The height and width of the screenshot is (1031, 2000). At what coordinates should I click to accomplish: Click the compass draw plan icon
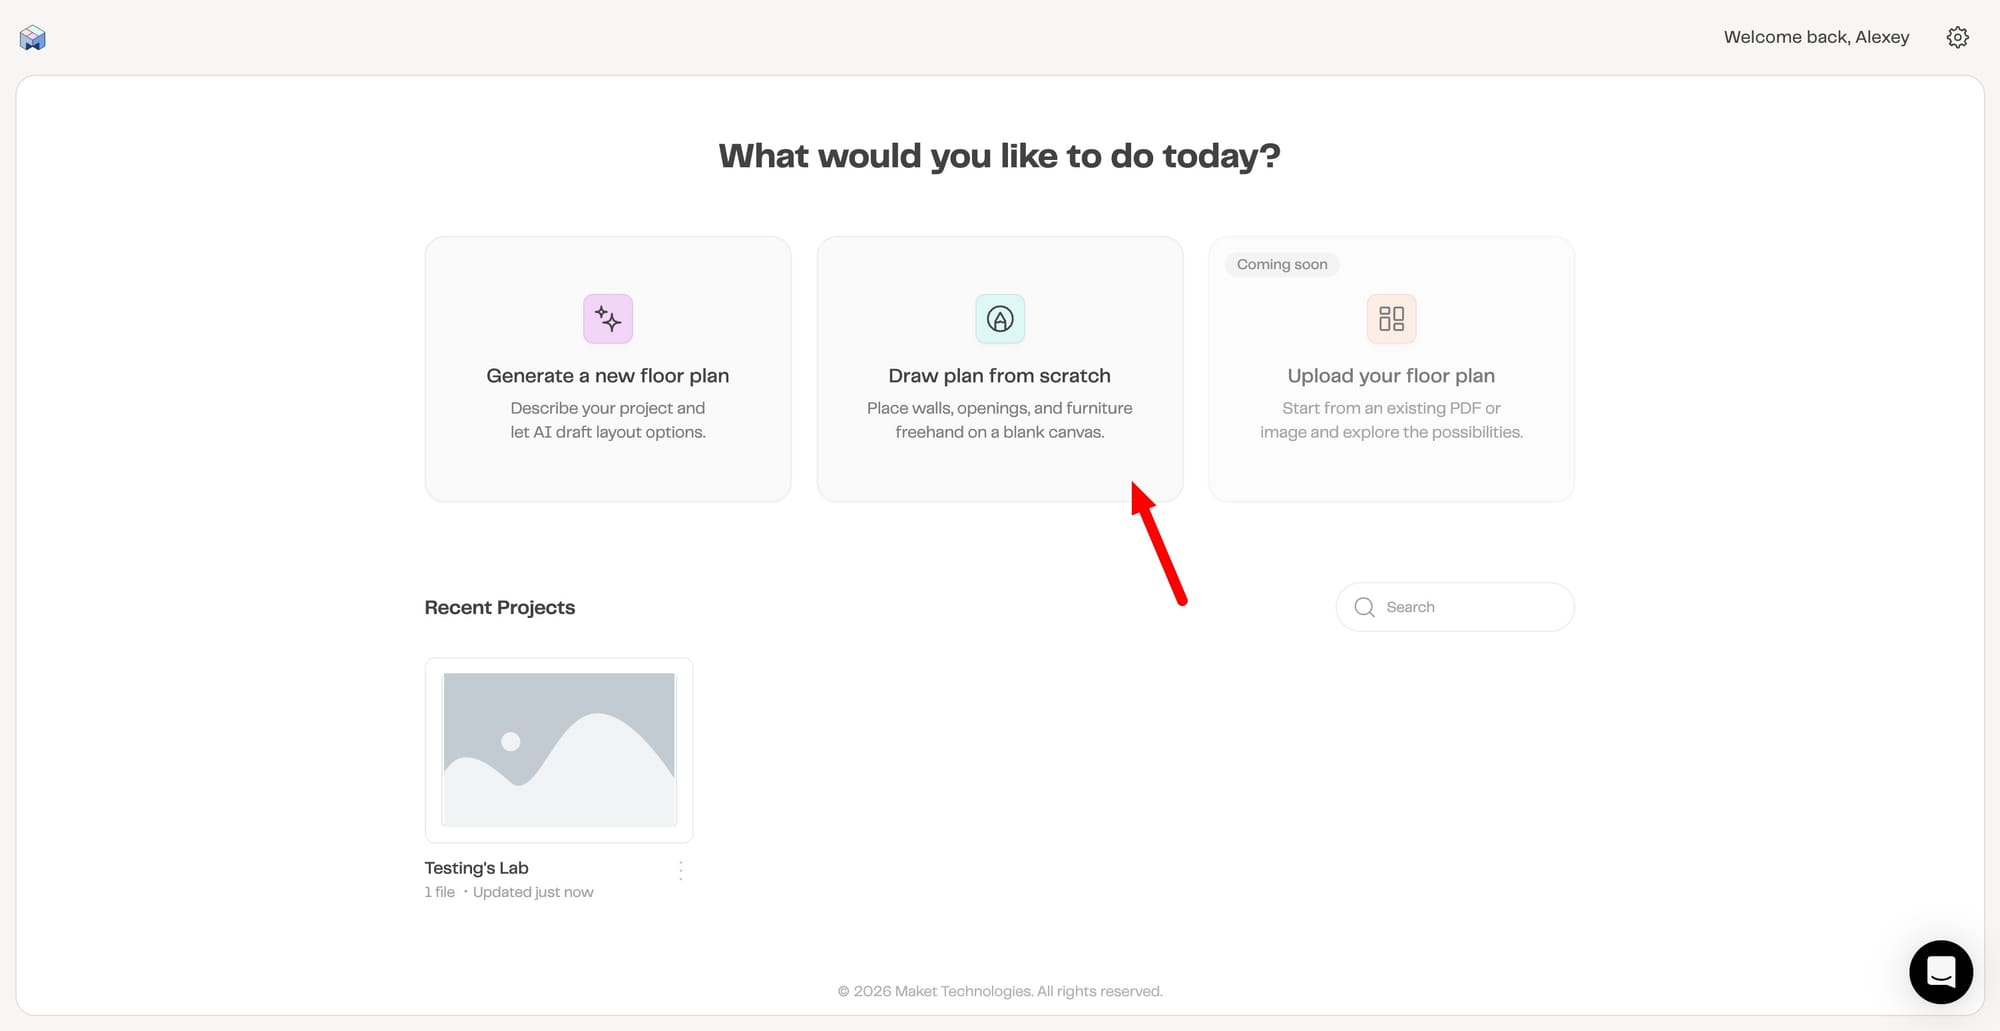1000,319
